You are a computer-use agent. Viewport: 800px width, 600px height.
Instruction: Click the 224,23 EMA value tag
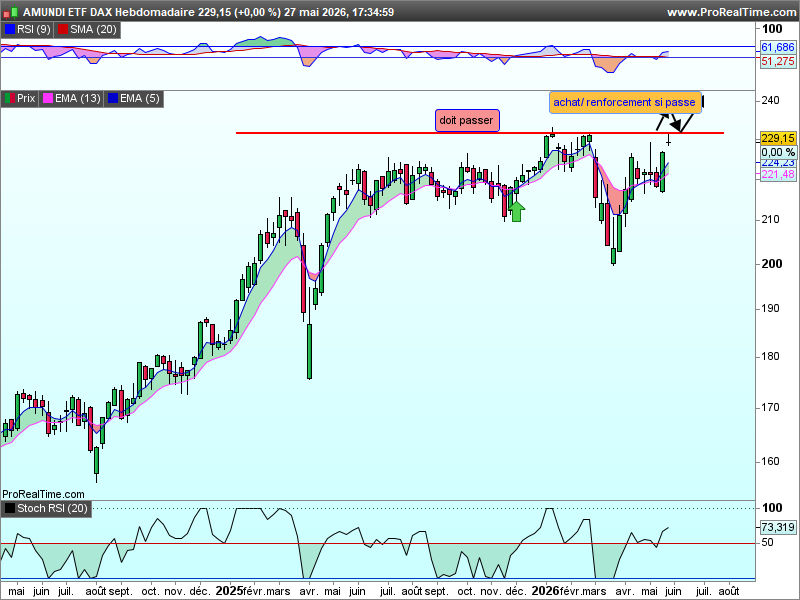[x=778, y=163]
